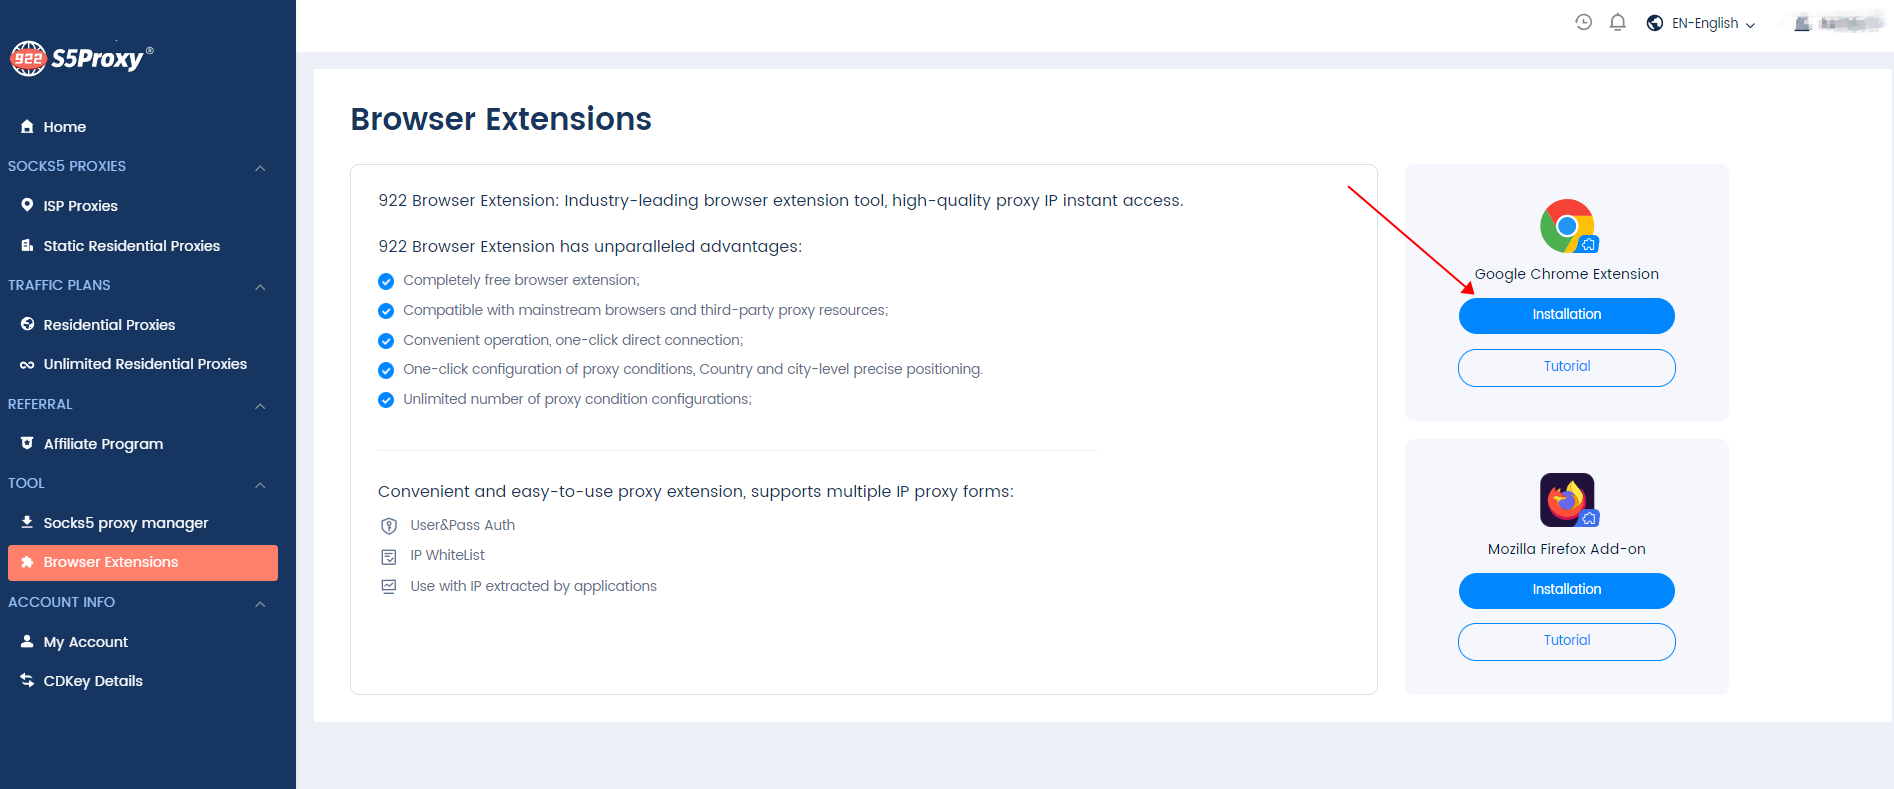Image resolution: width=1894 pixels, height=789 pixels.
Task: Open the Chrome extension Tutorial
Action: [x=1566, y=367]
